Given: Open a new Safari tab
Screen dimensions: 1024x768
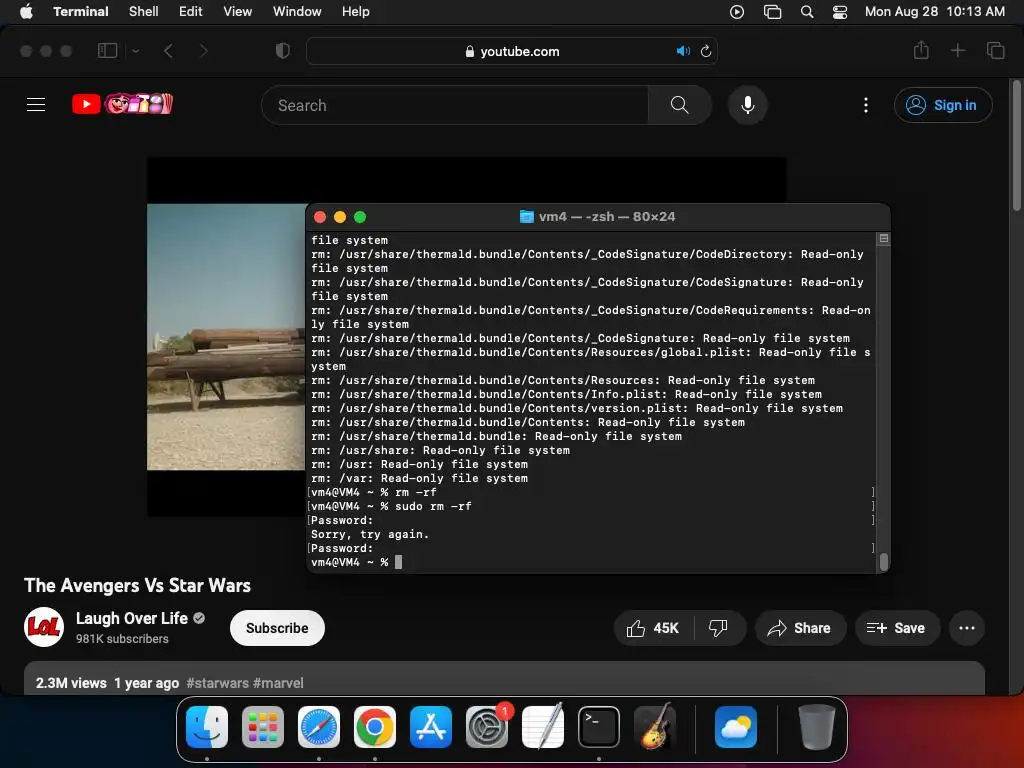Looking at the screenshot, I should [x=957, y=50].
